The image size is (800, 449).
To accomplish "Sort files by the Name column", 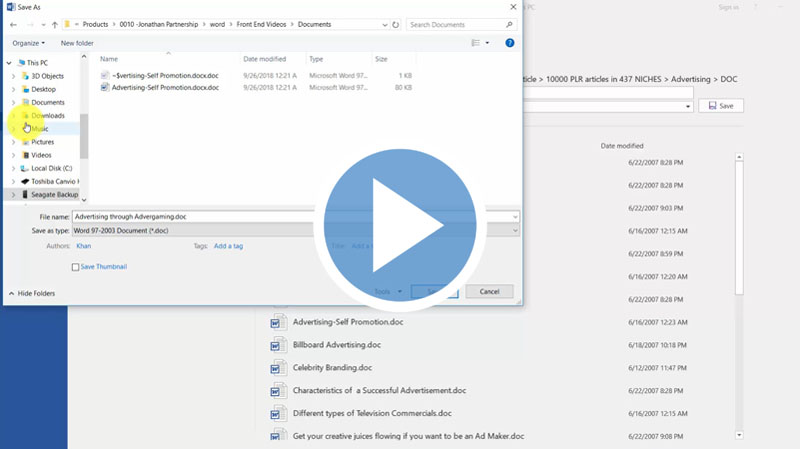I will [109, 59].
